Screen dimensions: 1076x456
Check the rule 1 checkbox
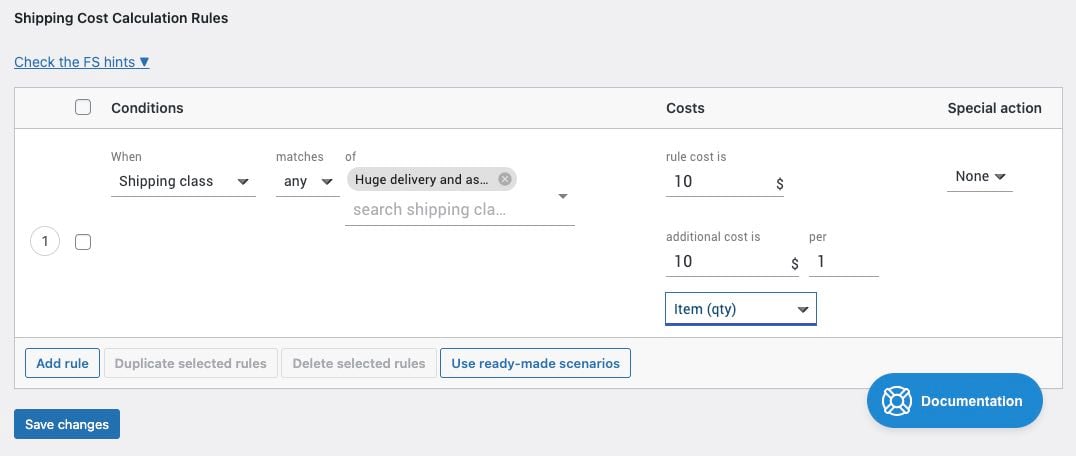[x=83, y=241]
